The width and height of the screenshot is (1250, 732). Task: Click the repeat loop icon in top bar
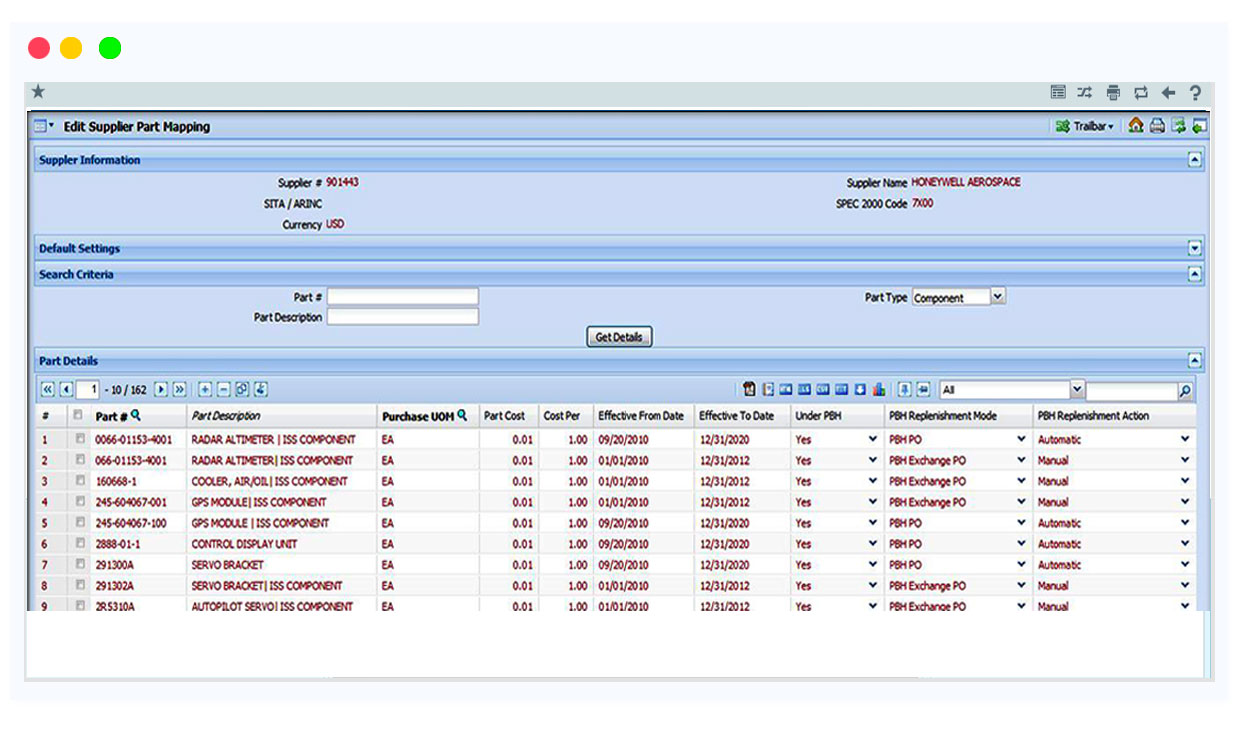coord(1141,93)
